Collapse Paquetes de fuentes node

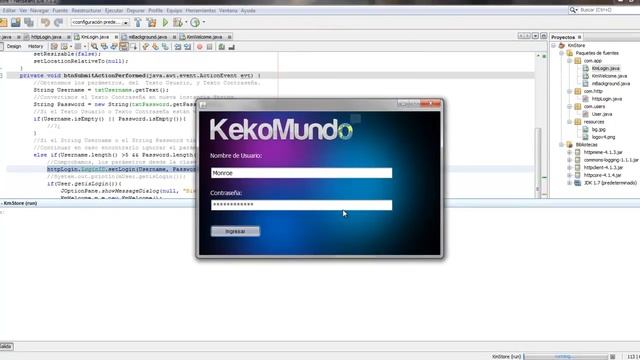(x=562, y=53)
